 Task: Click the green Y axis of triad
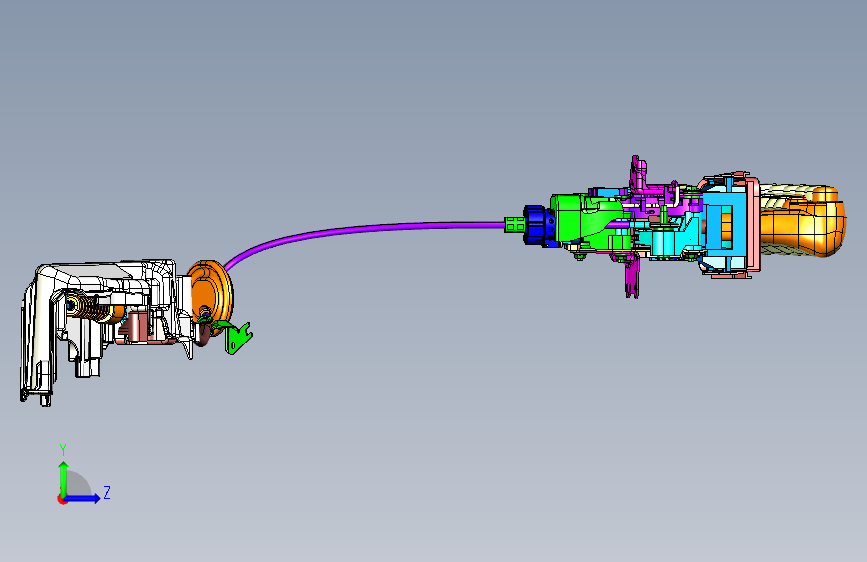[64, 478]
